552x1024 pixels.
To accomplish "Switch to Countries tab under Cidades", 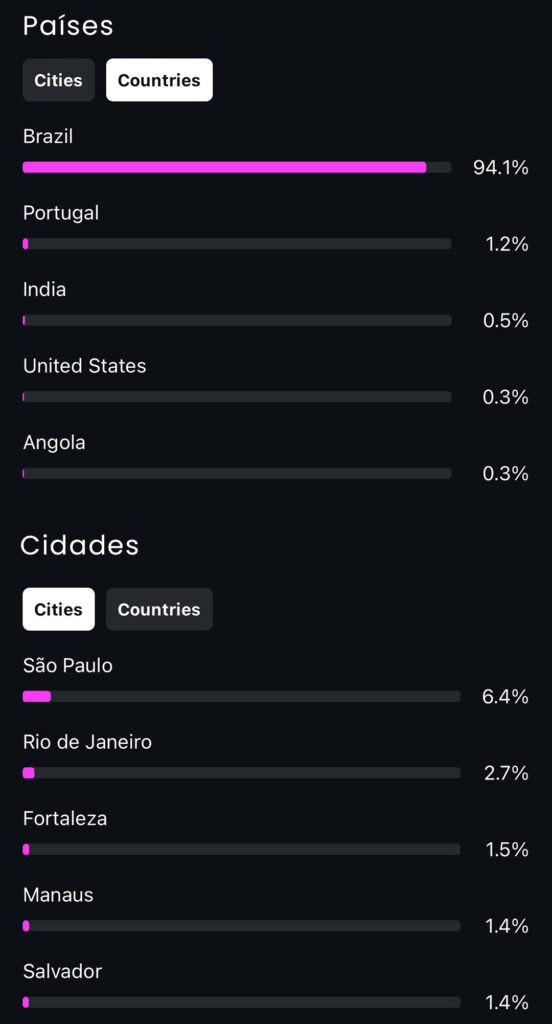I will click(159, 609).
